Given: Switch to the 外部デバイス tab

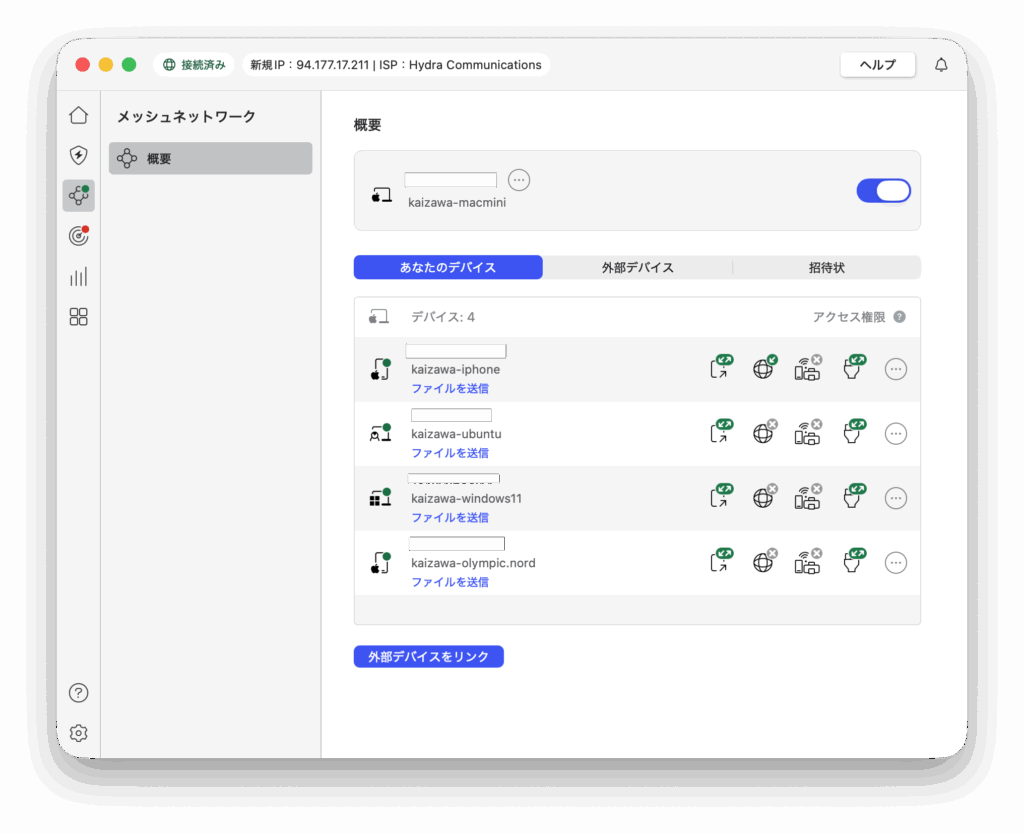Looking at the screenshot, I should click(637, 268).
